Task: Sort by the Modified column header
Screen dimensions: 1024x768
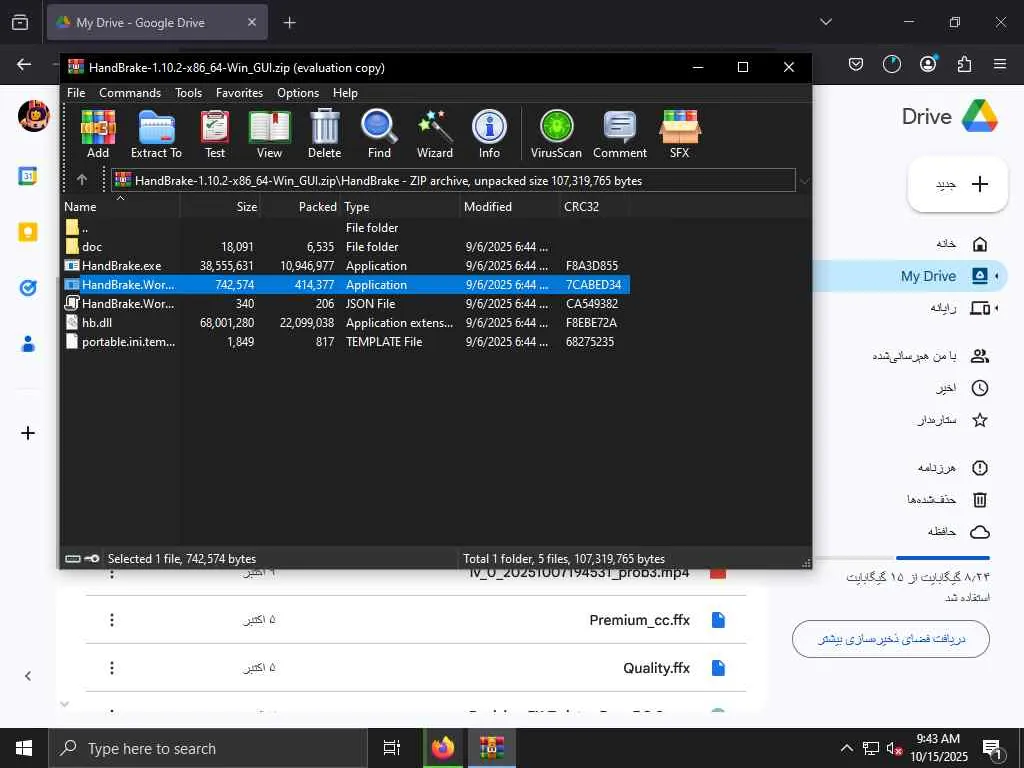Action: click(x=509, y=206)
